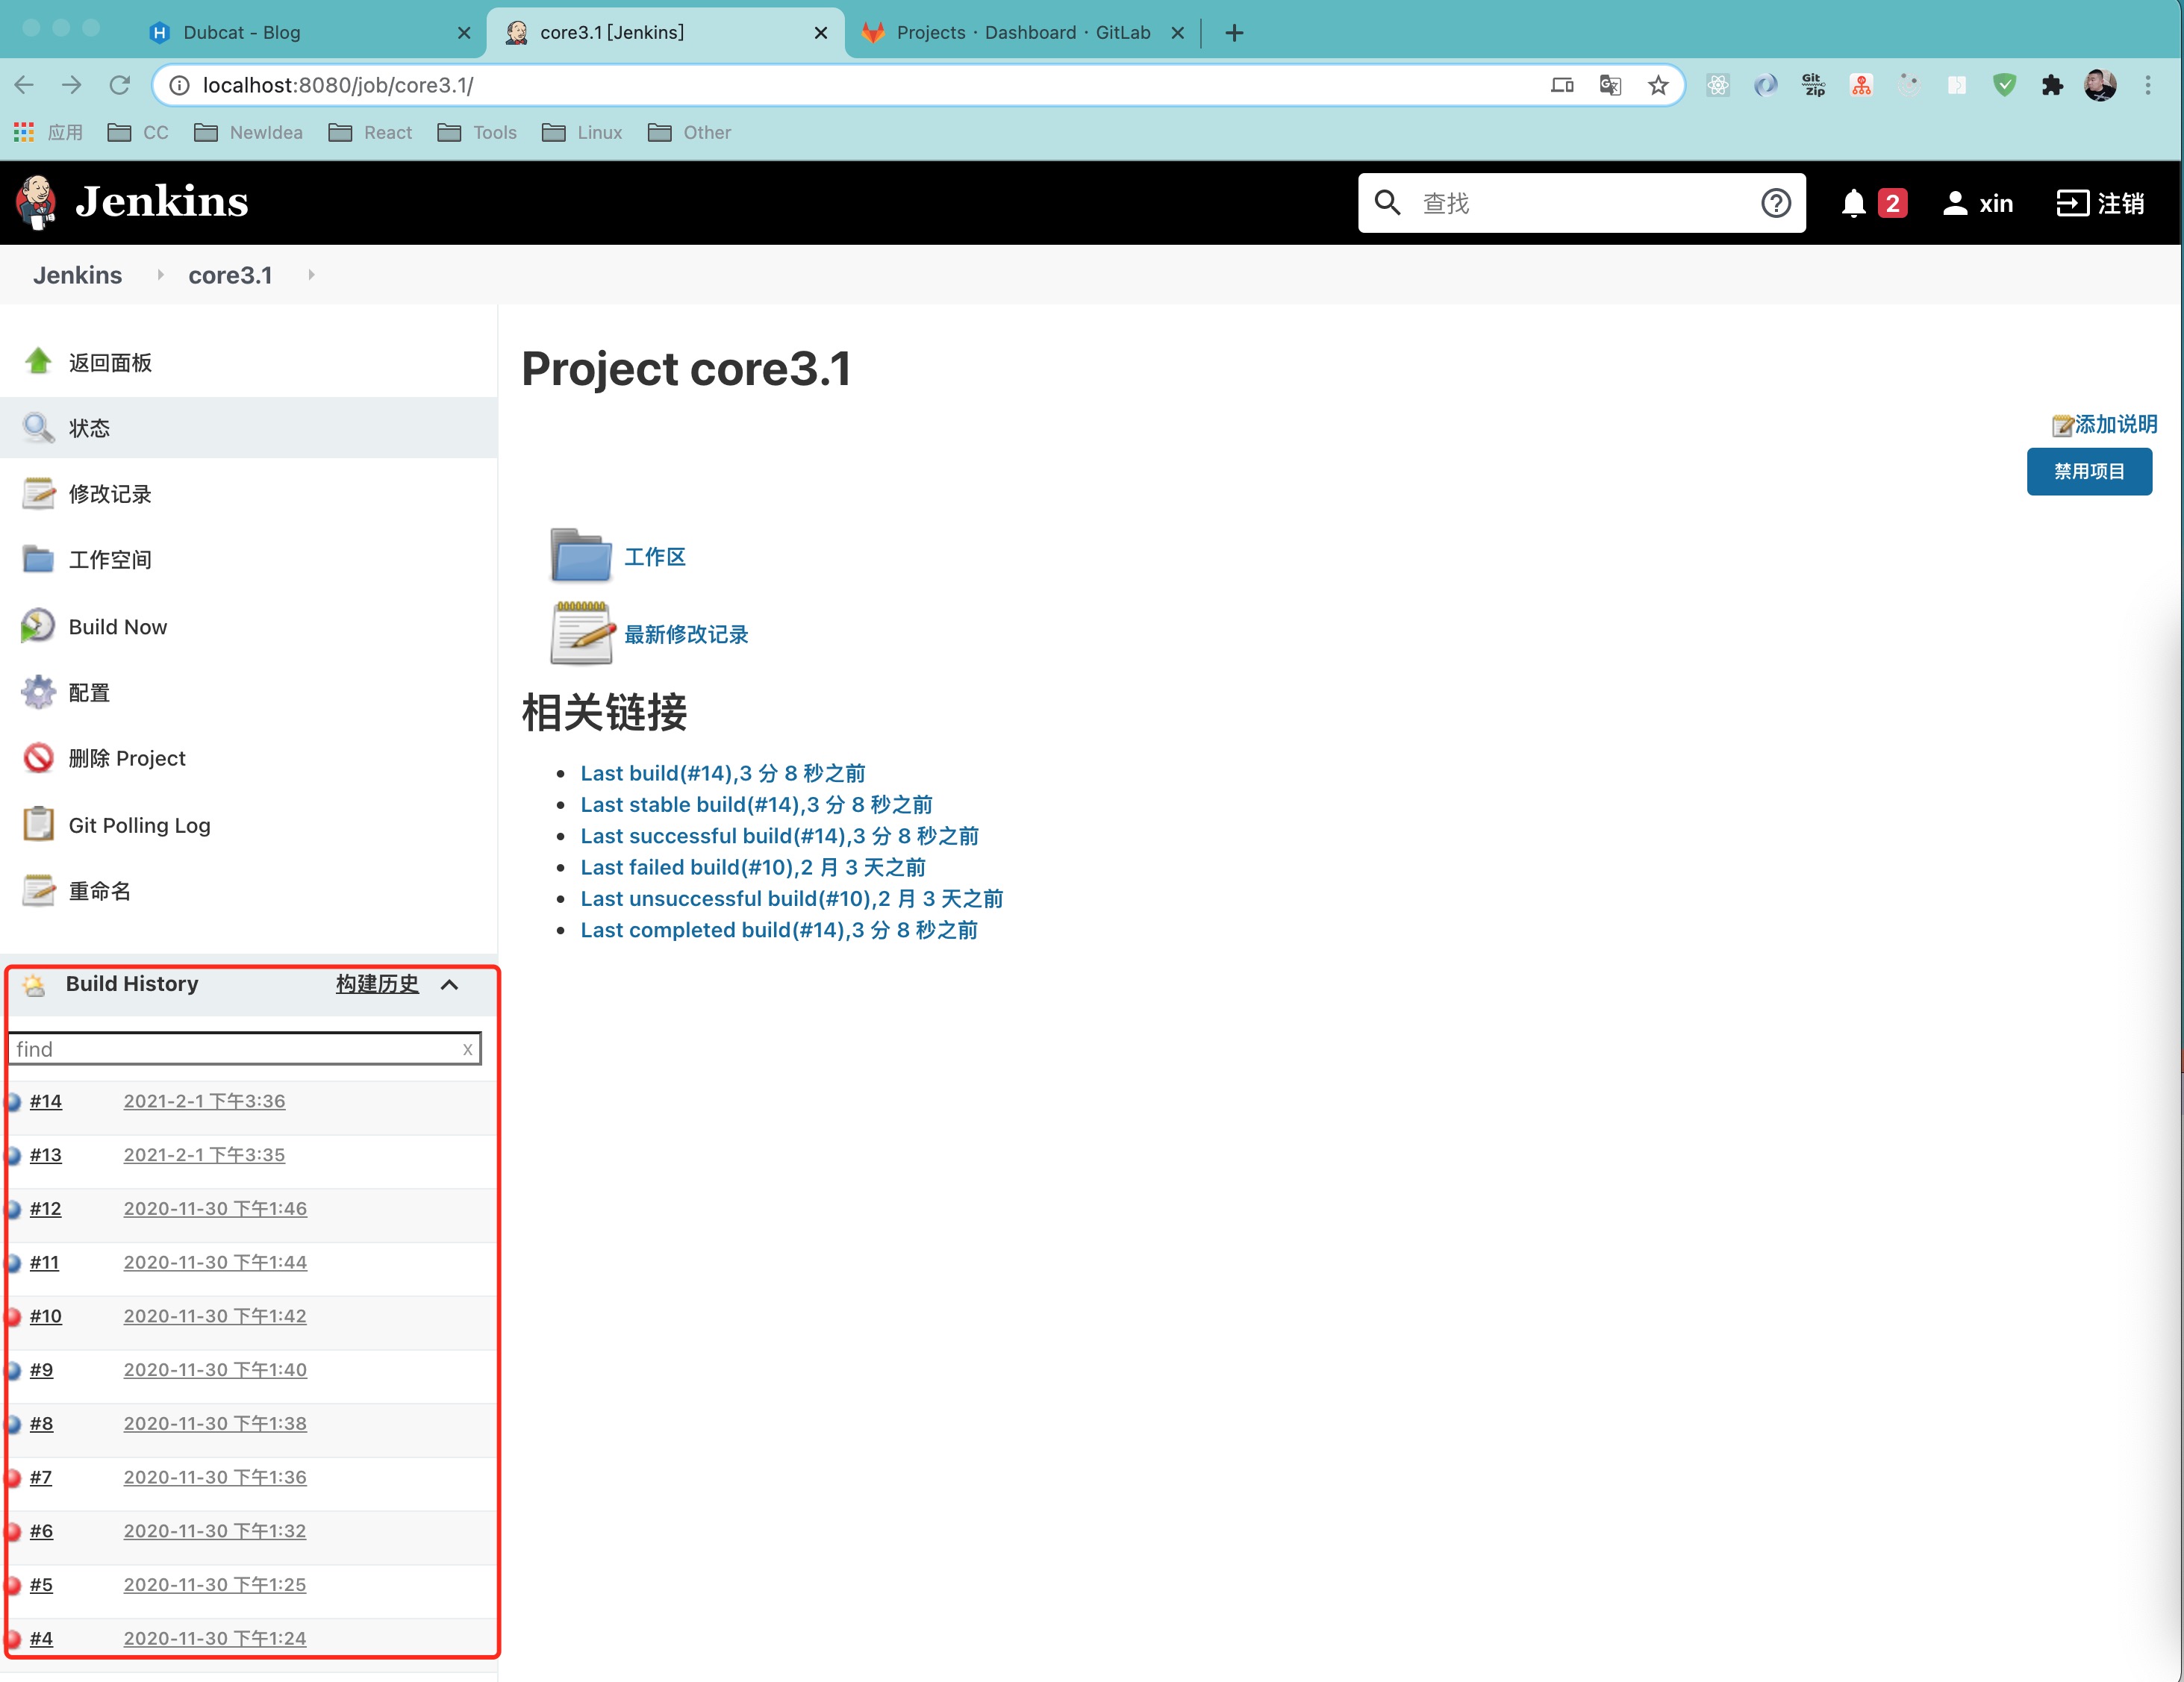Open Last unsuccessful build (#10) link
This screenshot has height=1682, width=2184.
pos(791,898)
